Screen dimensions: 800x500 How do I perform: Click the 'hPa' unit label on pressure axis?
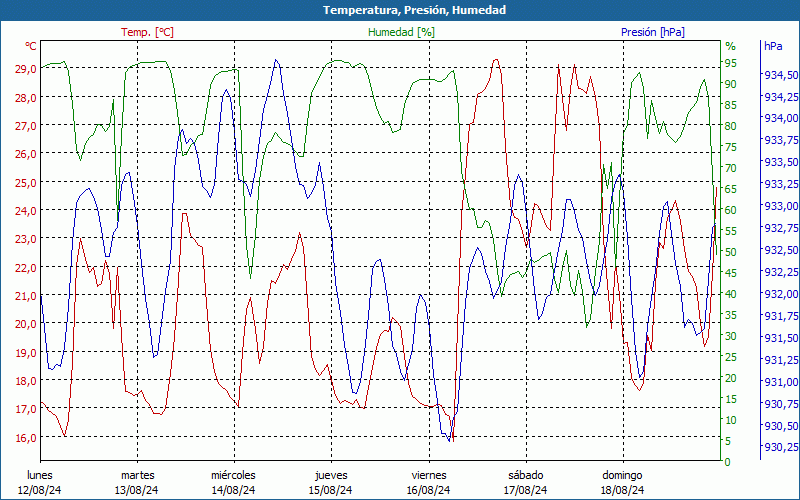(x=773, y=46)
